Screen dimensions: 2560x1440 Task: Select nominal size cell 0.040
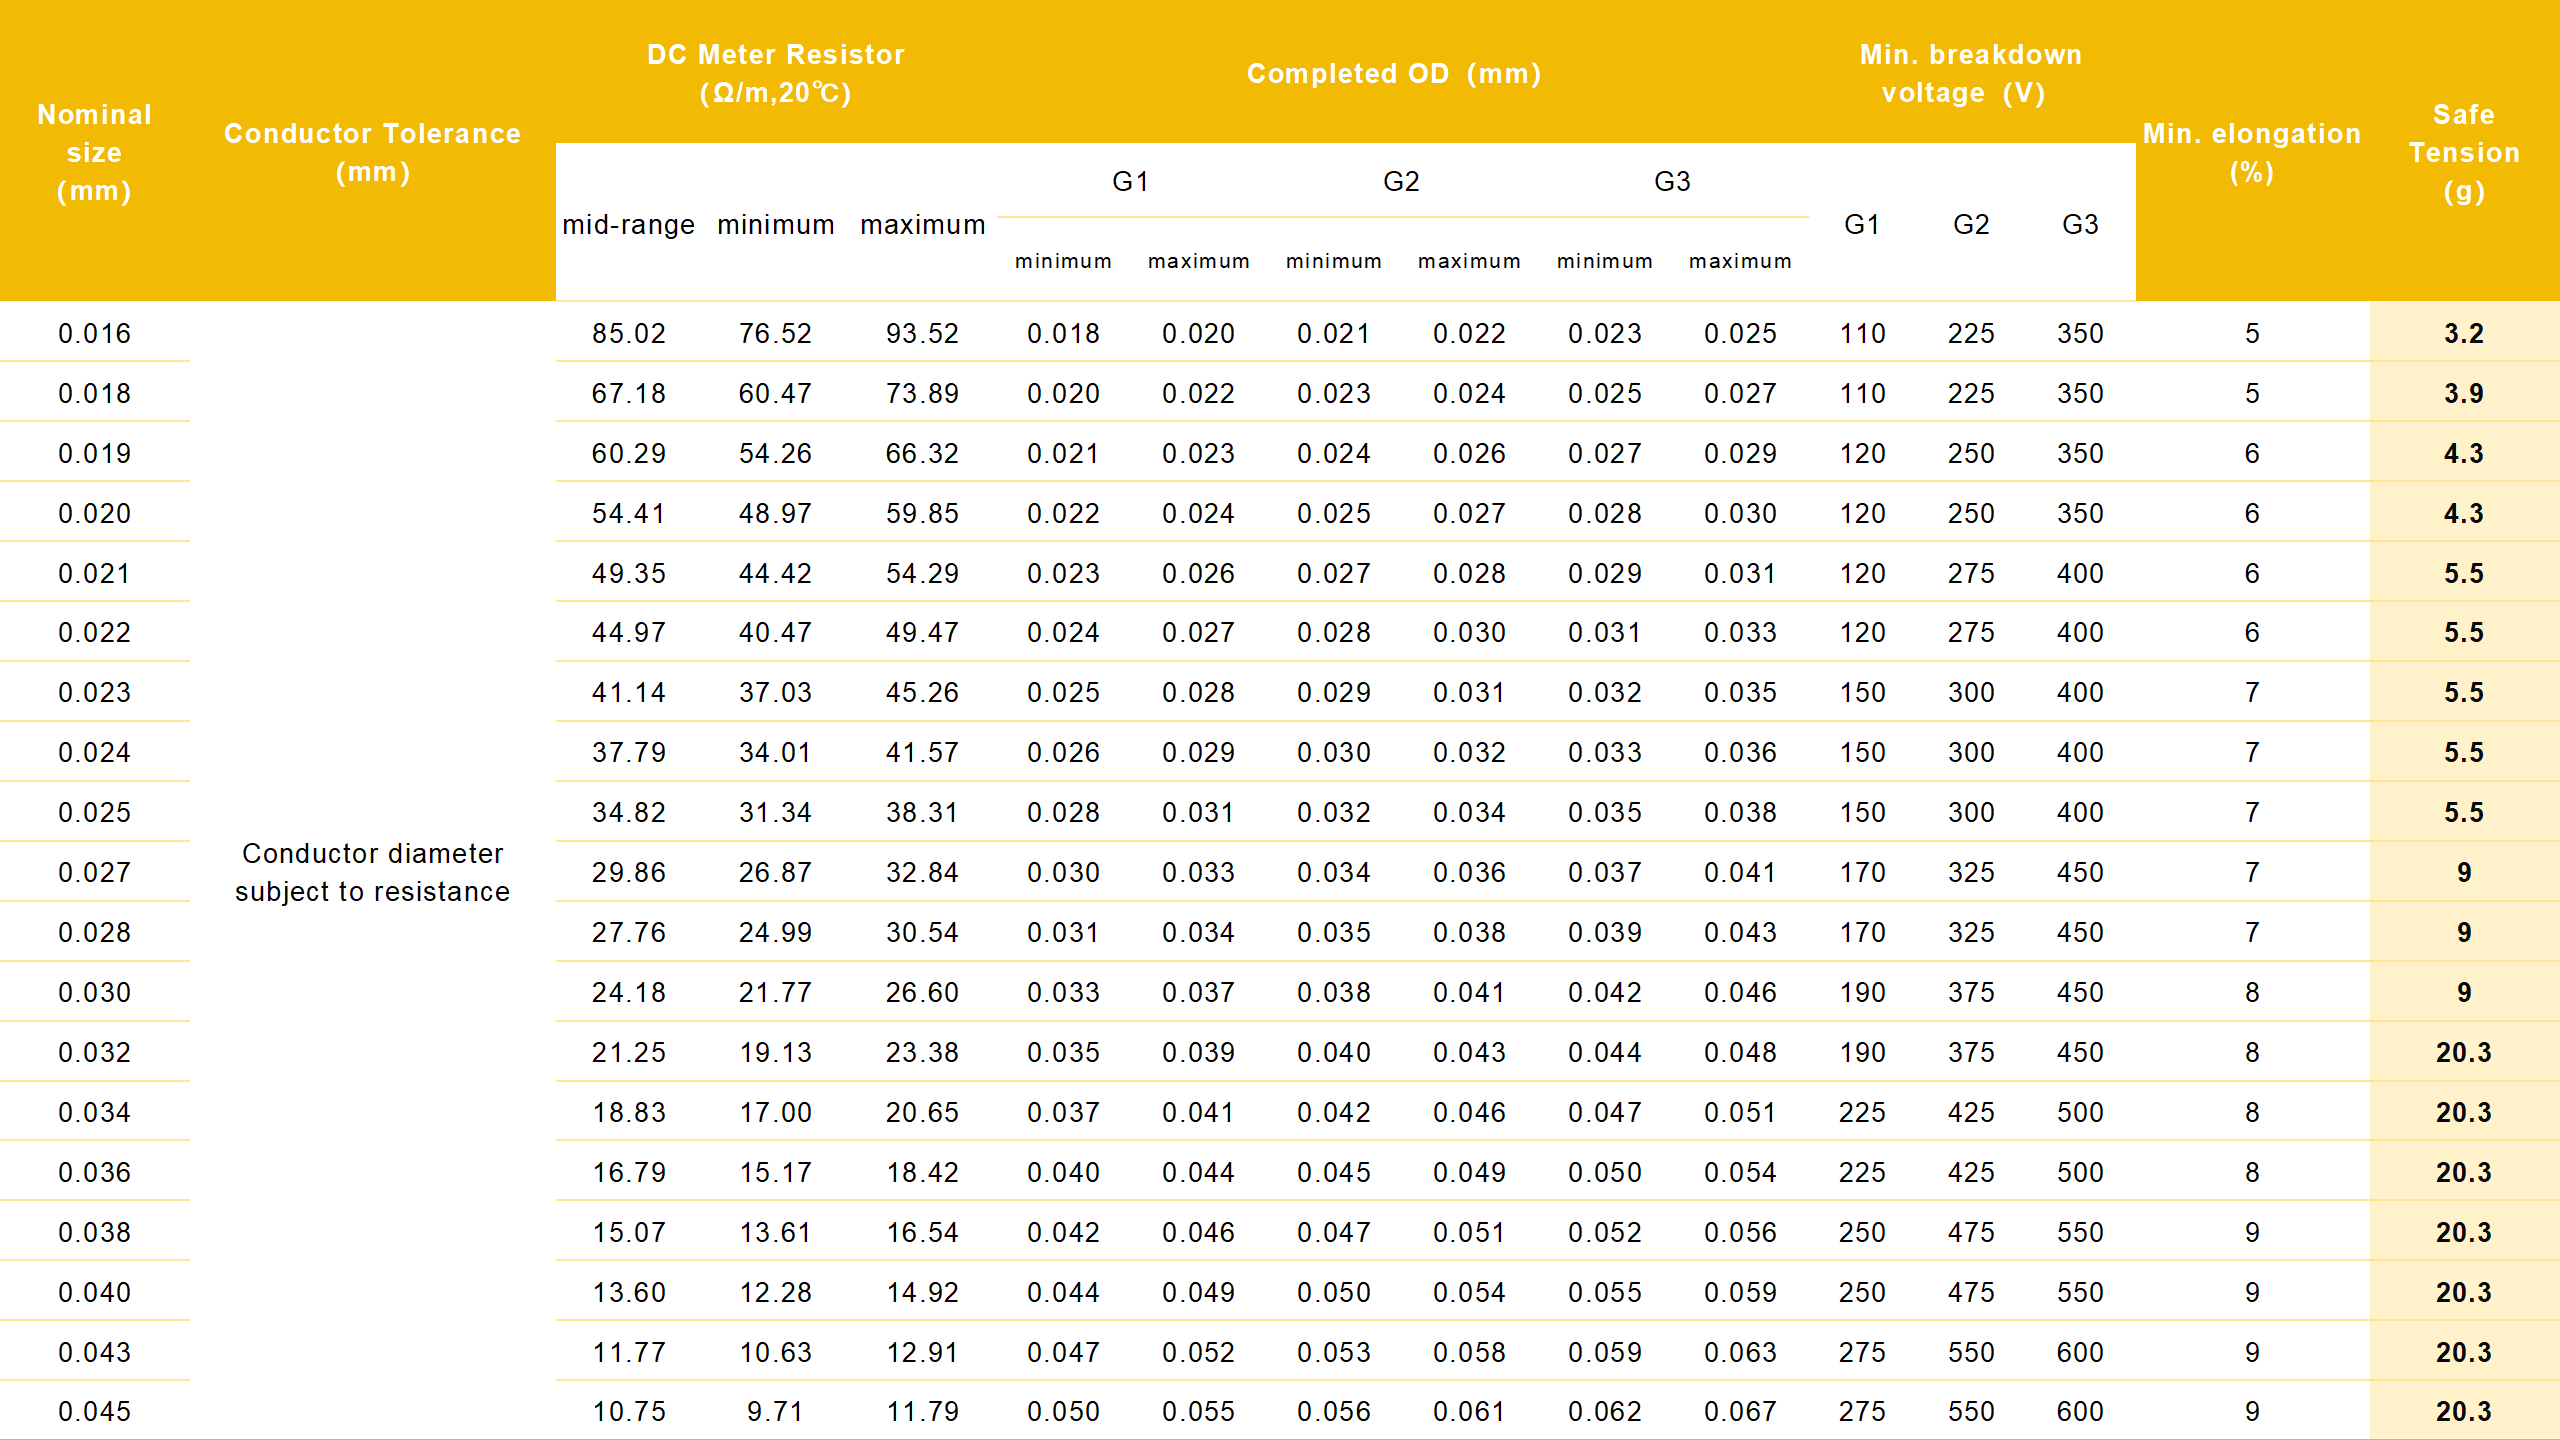[94, 1292]
